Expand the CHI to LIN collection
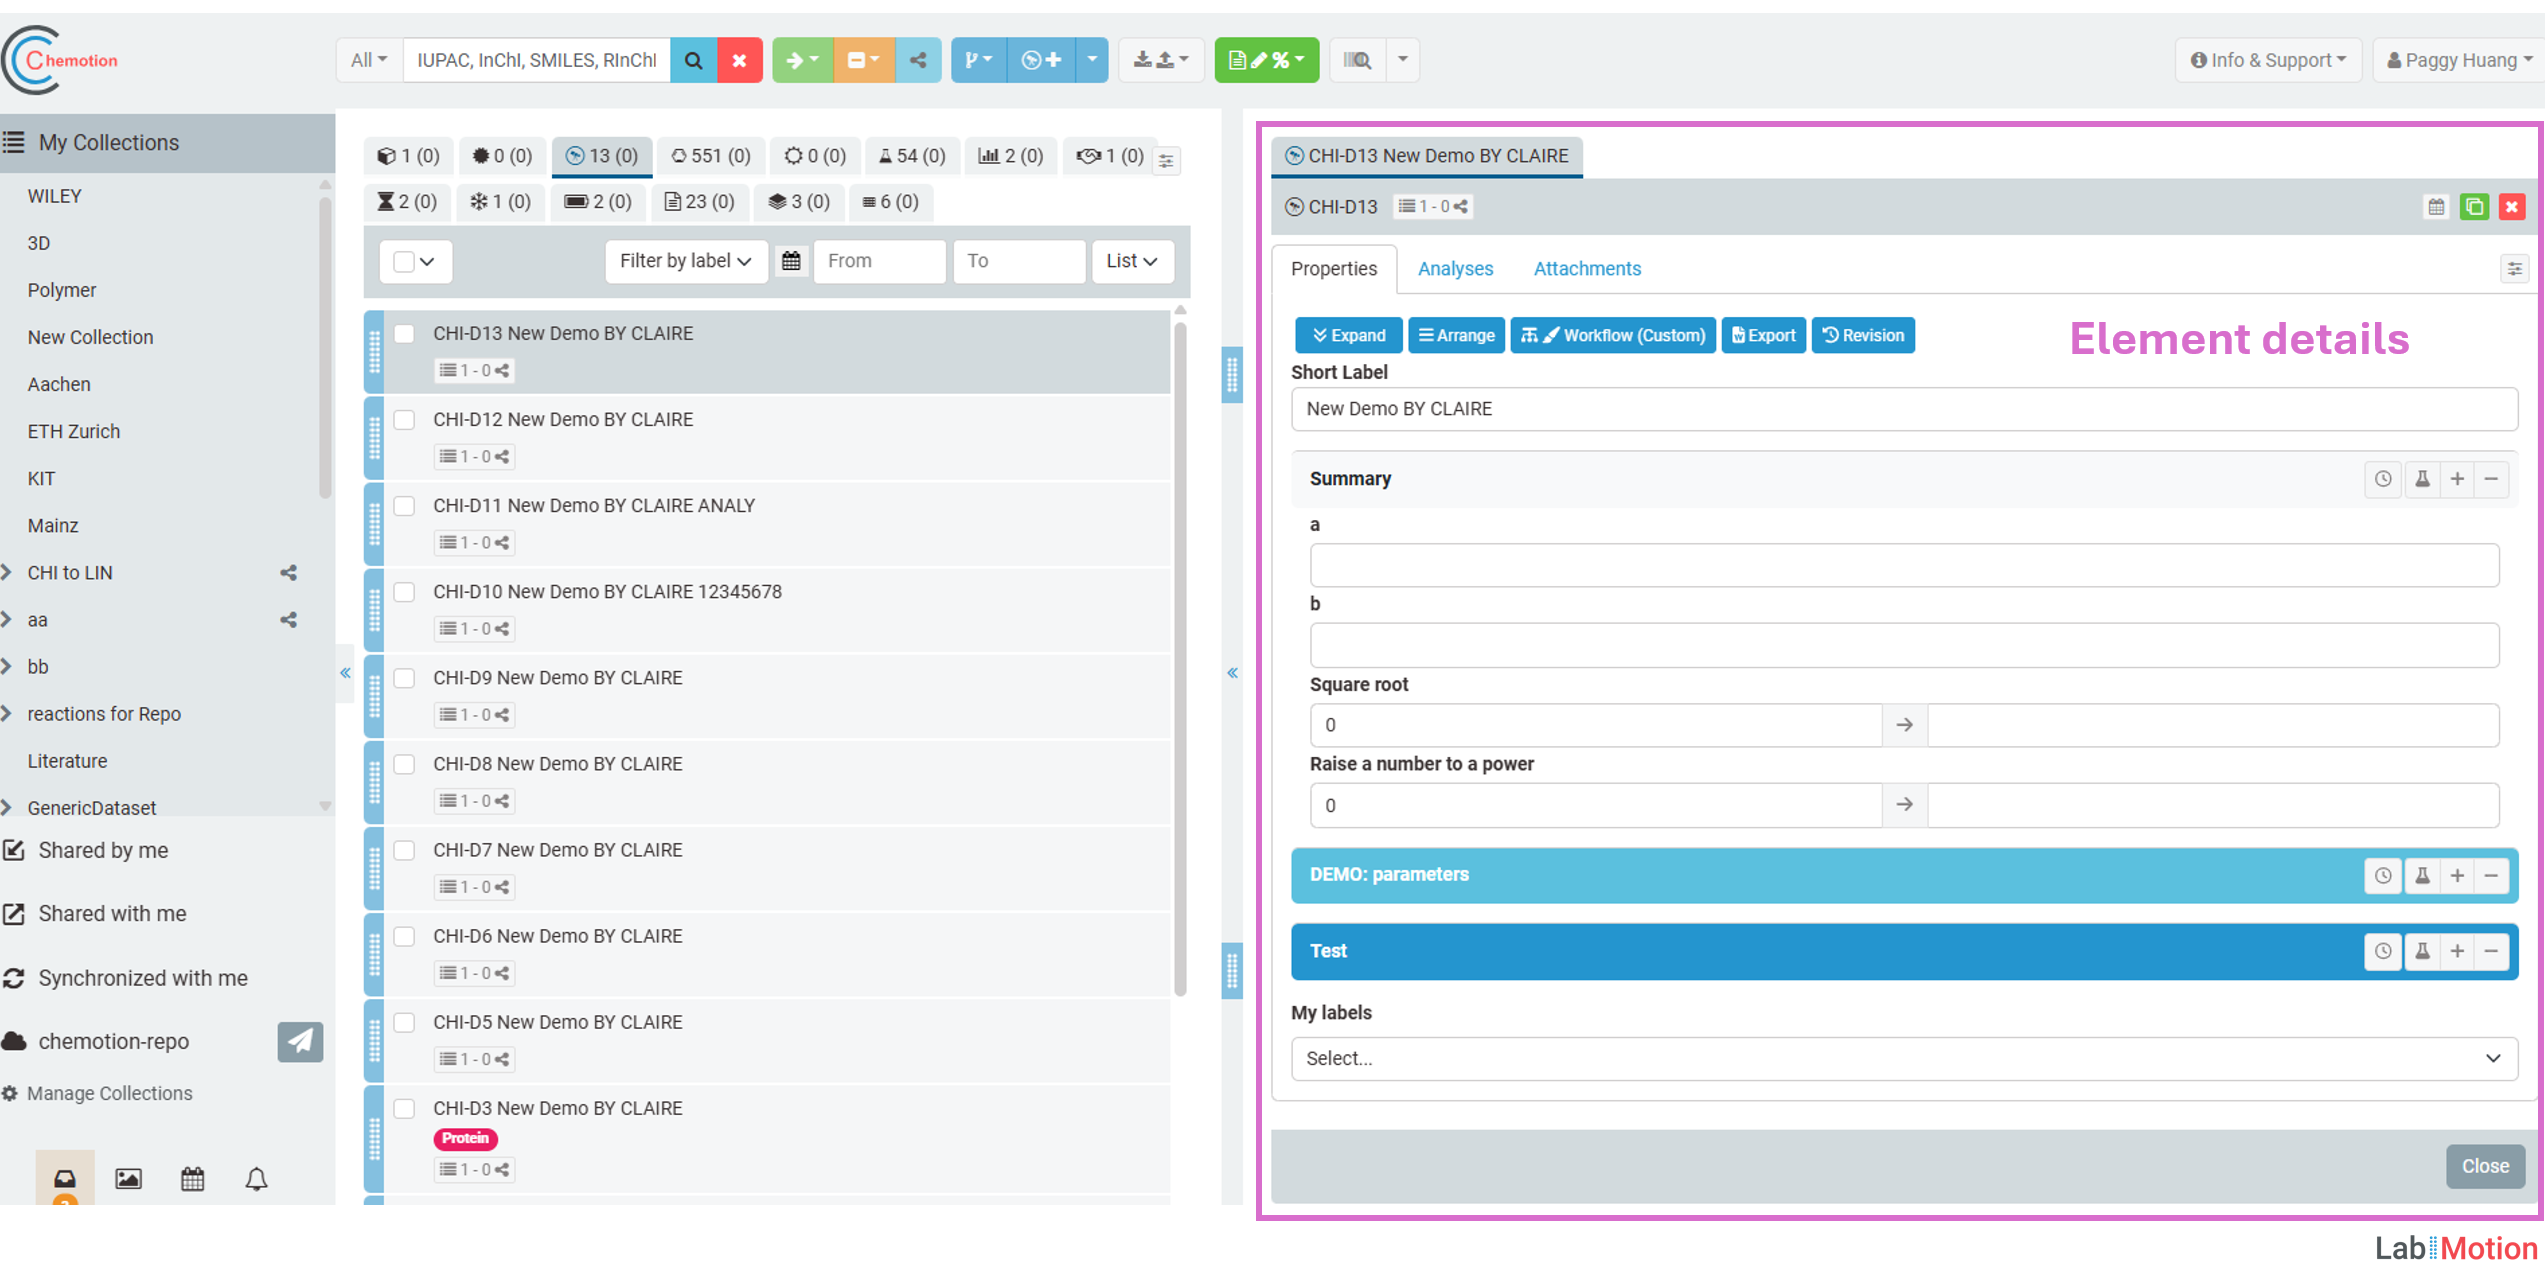Viewport: 2545px width, 1270px height. pyautogui.click(x=8, y=573)
